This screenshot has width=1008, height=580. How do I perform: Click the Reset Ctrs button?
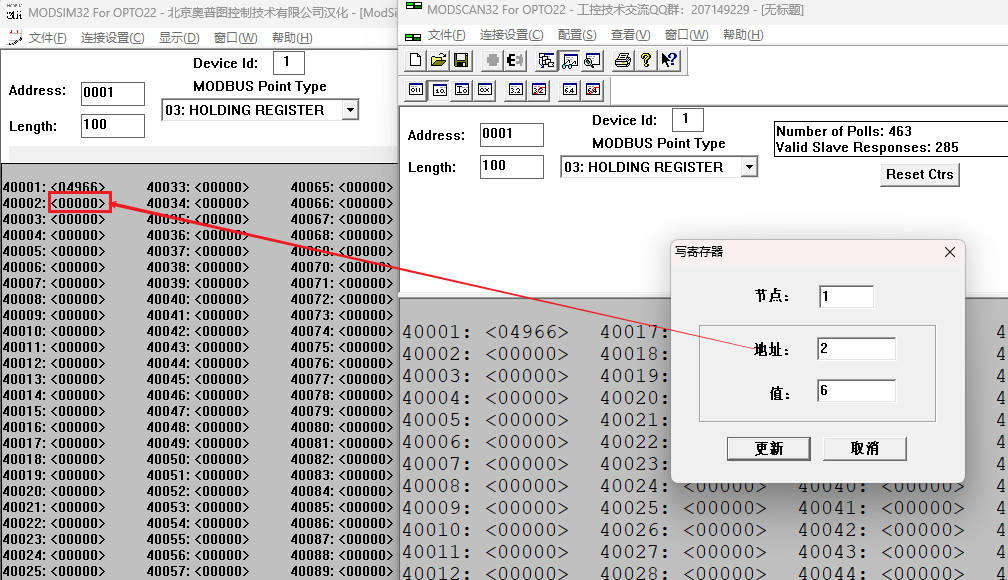[x=919, y=174]
